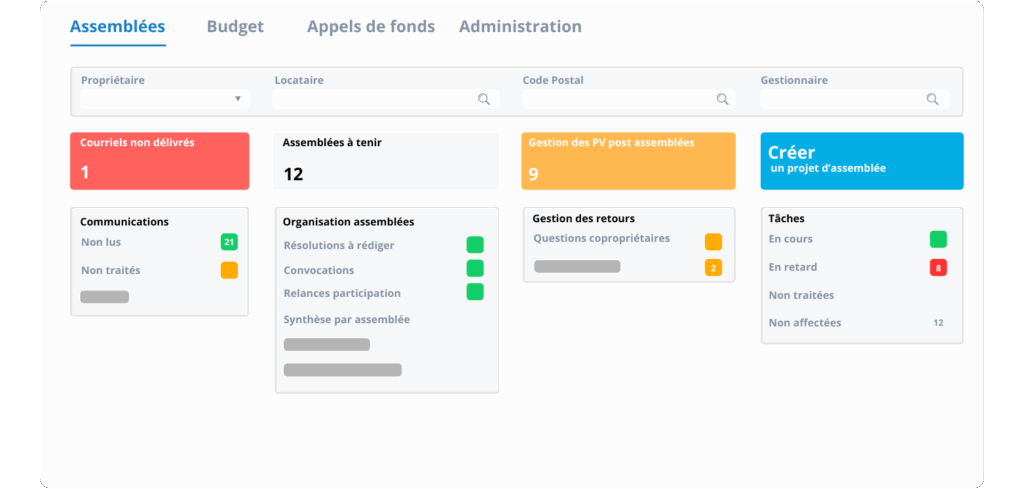1024x489 pixels.
Task: Click the Tâches panel heading
Action: point(786,219)
